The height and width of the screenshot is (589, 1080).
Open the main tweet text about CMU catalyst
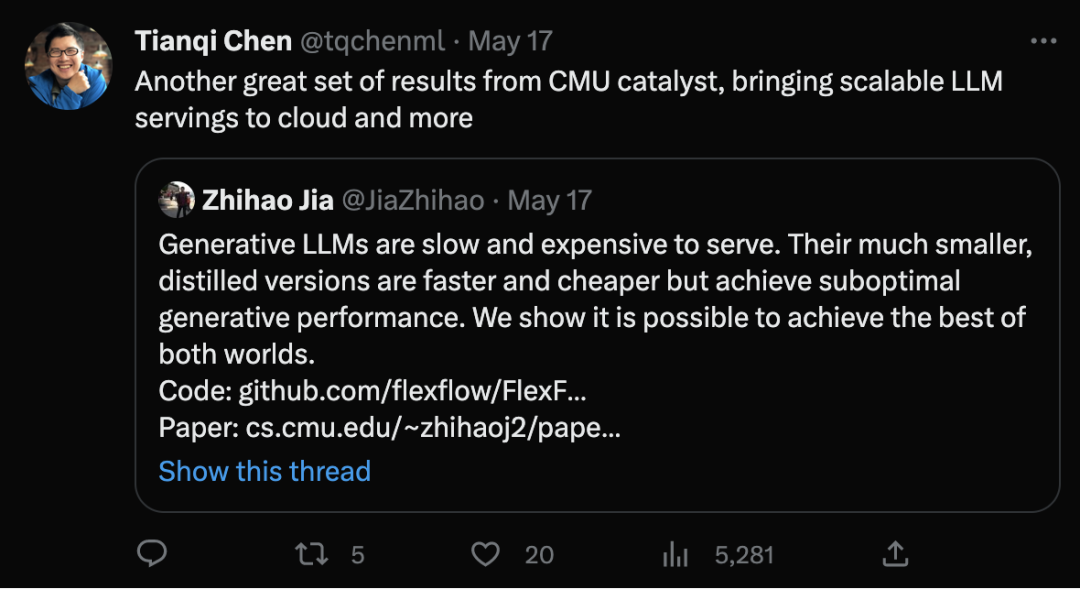(x=569, y=100)
